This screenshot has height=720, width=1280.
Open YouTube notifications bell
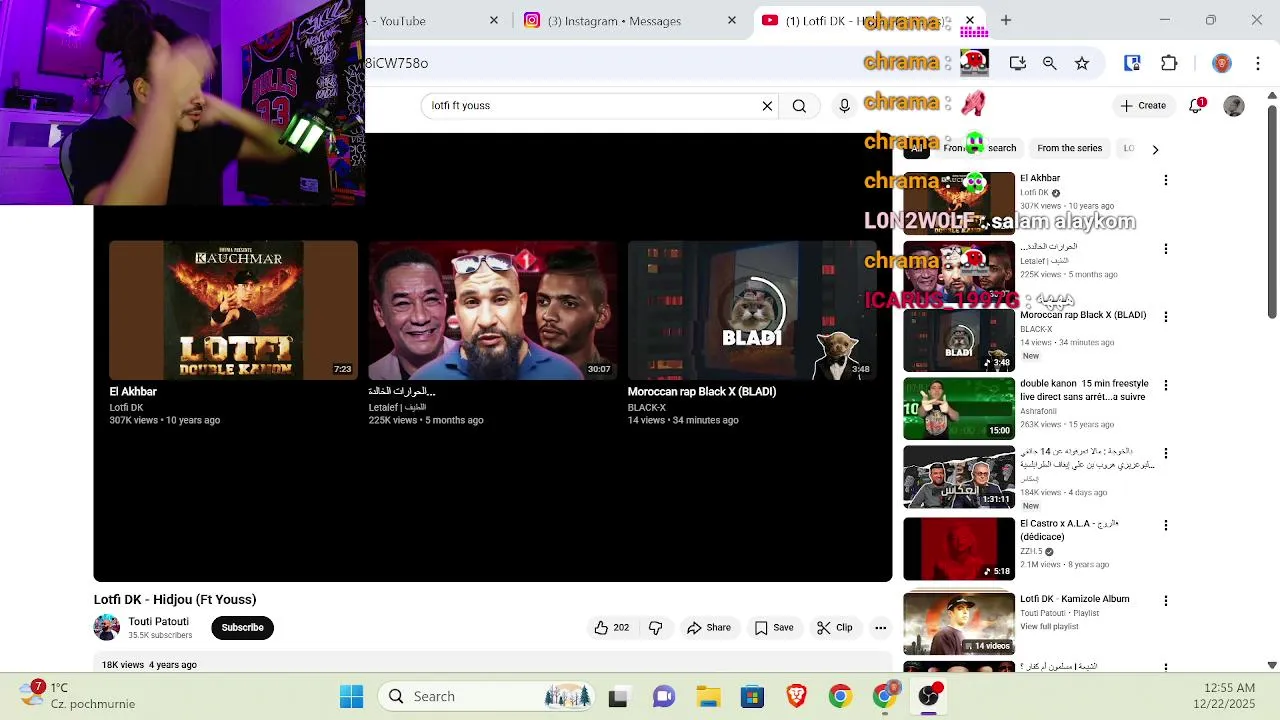click(x=1196, y=106)
